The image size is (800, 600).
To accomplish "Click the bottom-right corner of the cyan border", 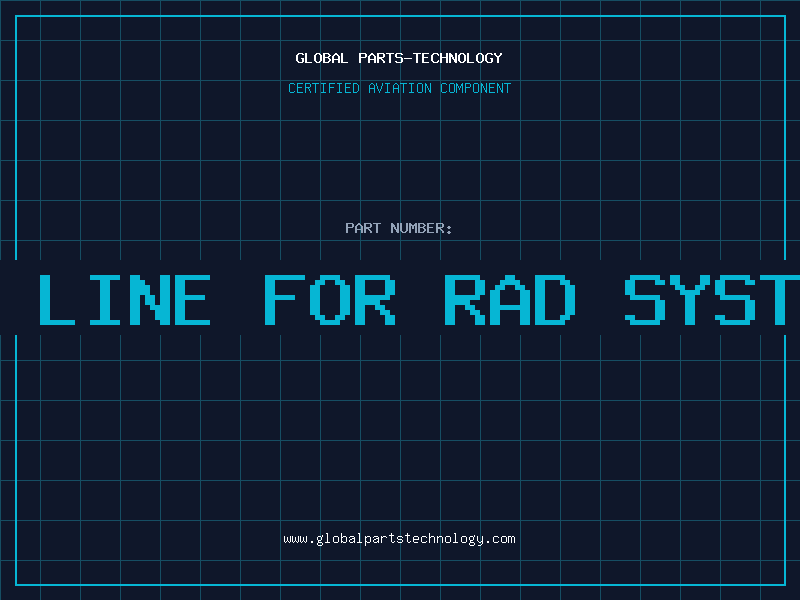I will pos(784,584).
